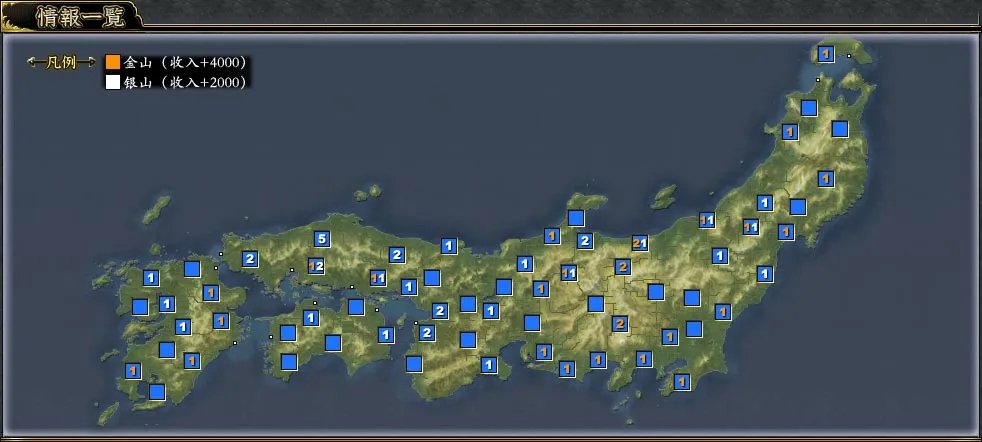Select the blank marker at Noto peninsula tip
982x442 pixels.
(x=576, y=218)
